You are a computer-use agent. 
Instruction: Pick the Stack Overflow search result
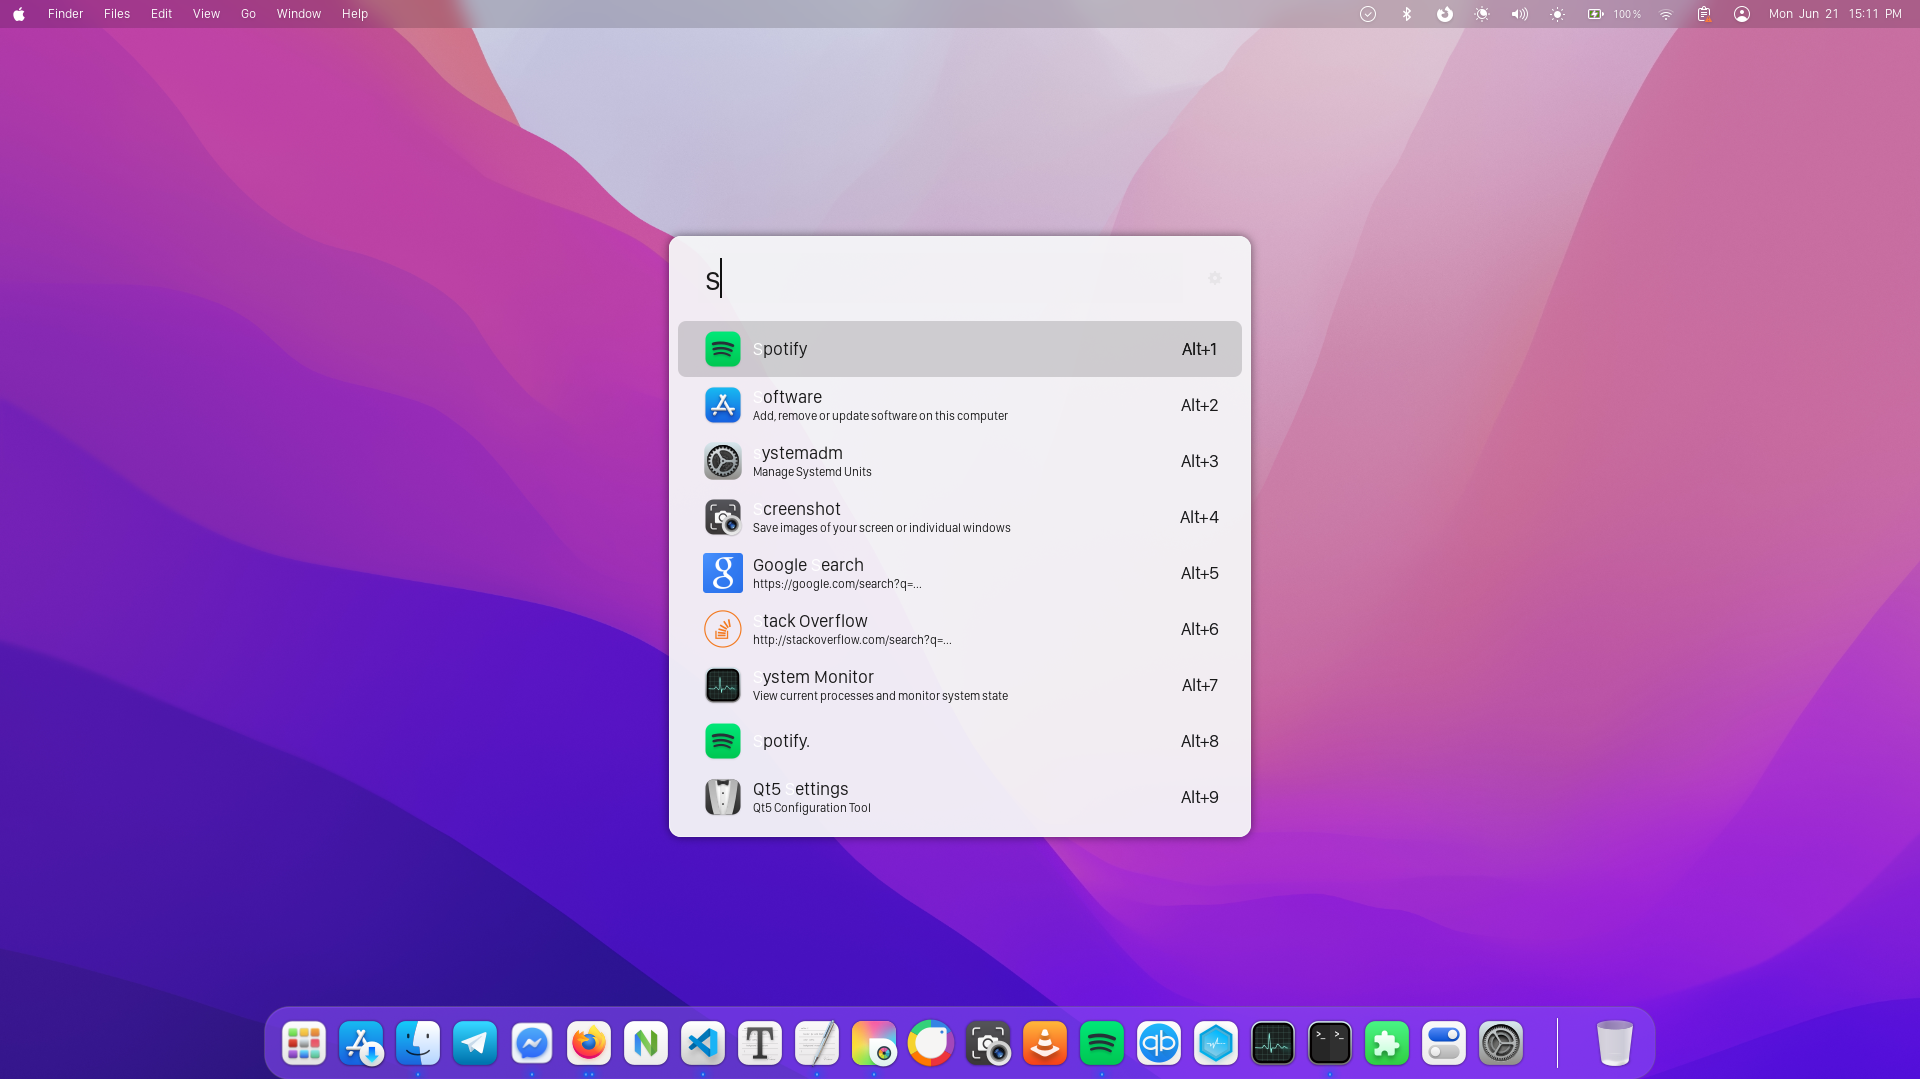click(x=960, y=629)
